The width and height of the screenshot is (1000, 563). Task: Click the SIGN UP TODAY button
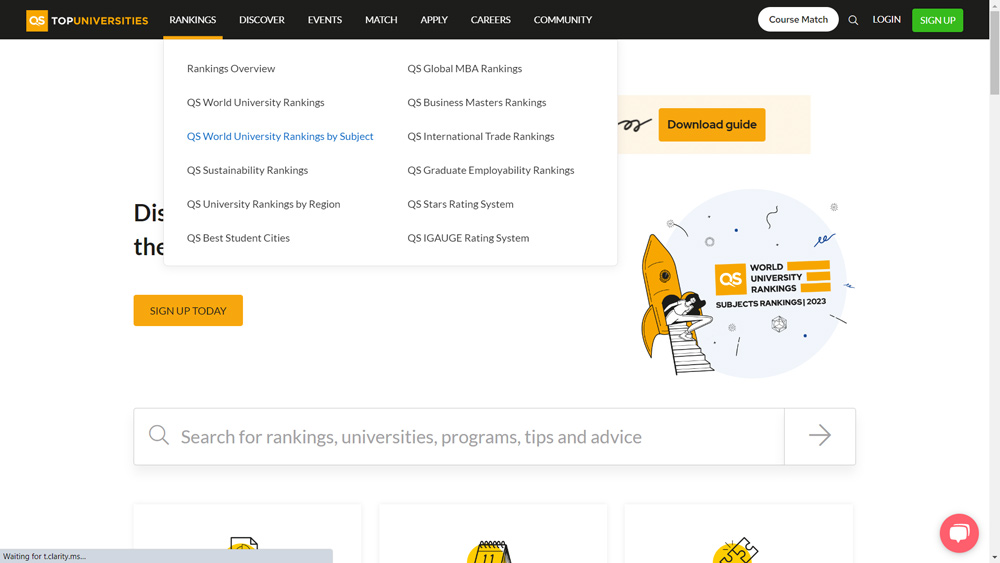188,311
